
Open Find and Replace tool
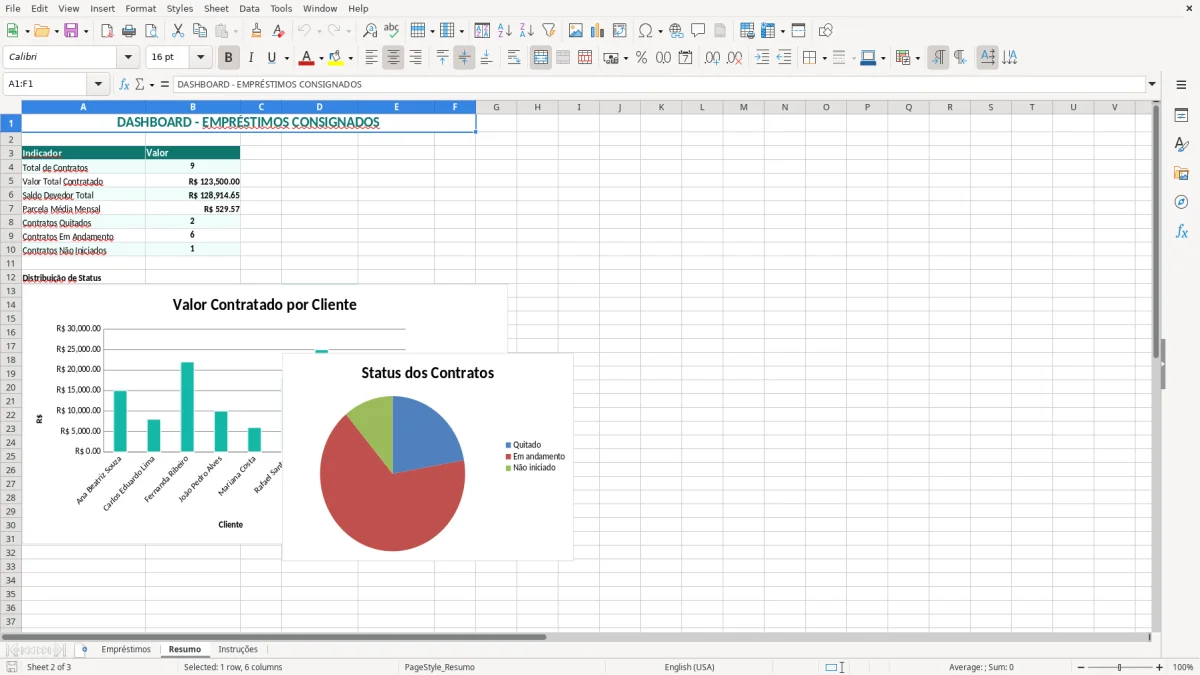click(370, 31)
